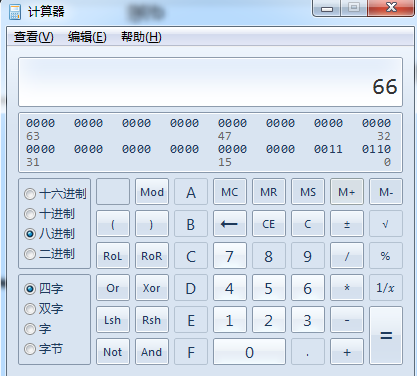Select the 十进制 radio button
The image size is (417, 376).
pyautogui.click(x=49, y=214)
